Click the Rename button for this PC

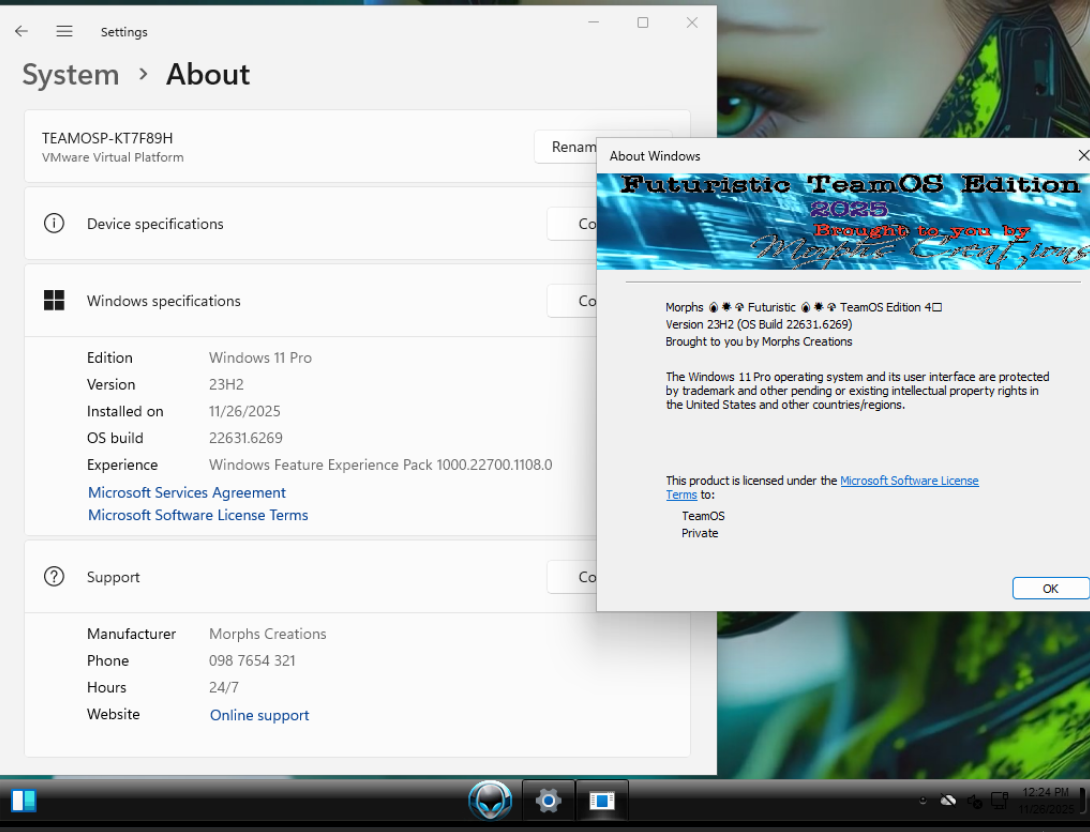(566, 147)
